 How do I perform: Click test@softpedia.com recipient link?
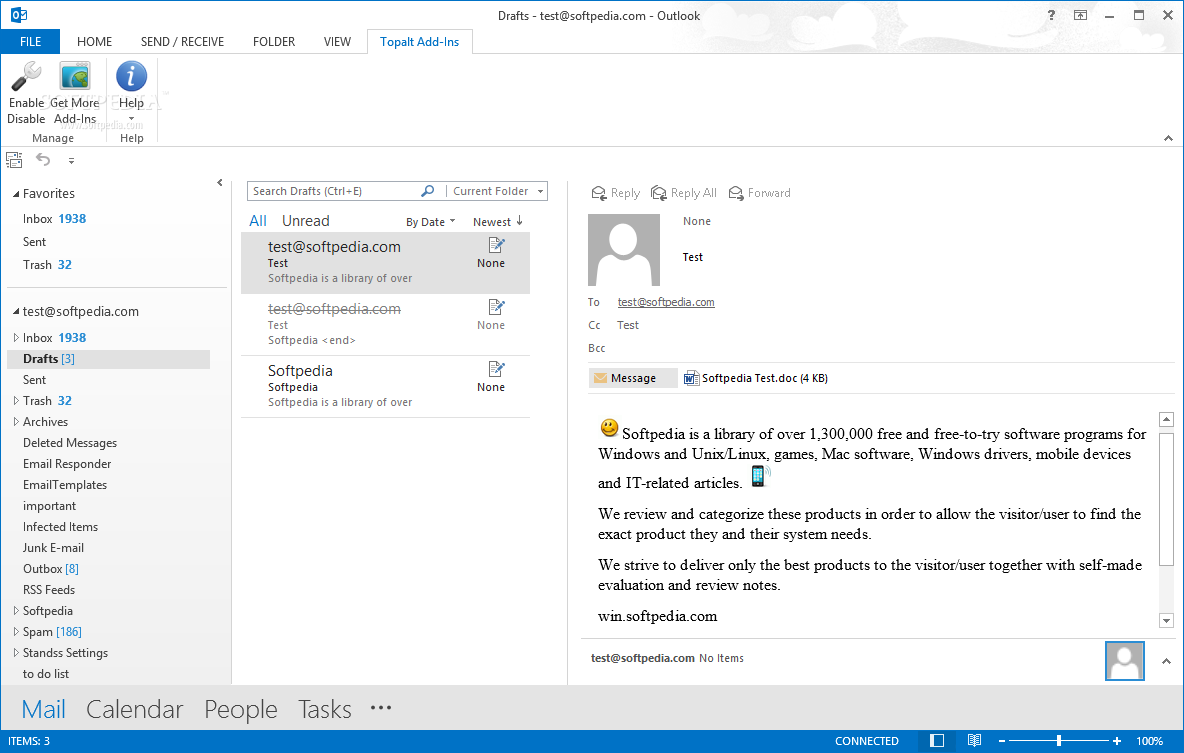[x=666, y=302]
